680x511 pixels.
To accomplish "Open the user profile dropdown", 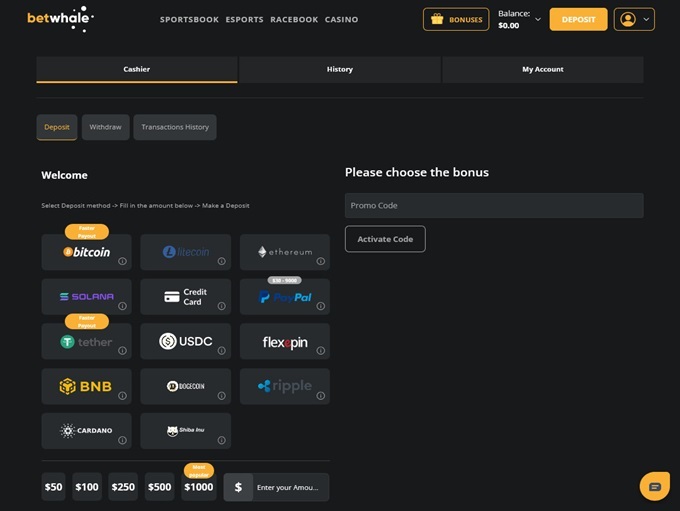I will 635,19.
